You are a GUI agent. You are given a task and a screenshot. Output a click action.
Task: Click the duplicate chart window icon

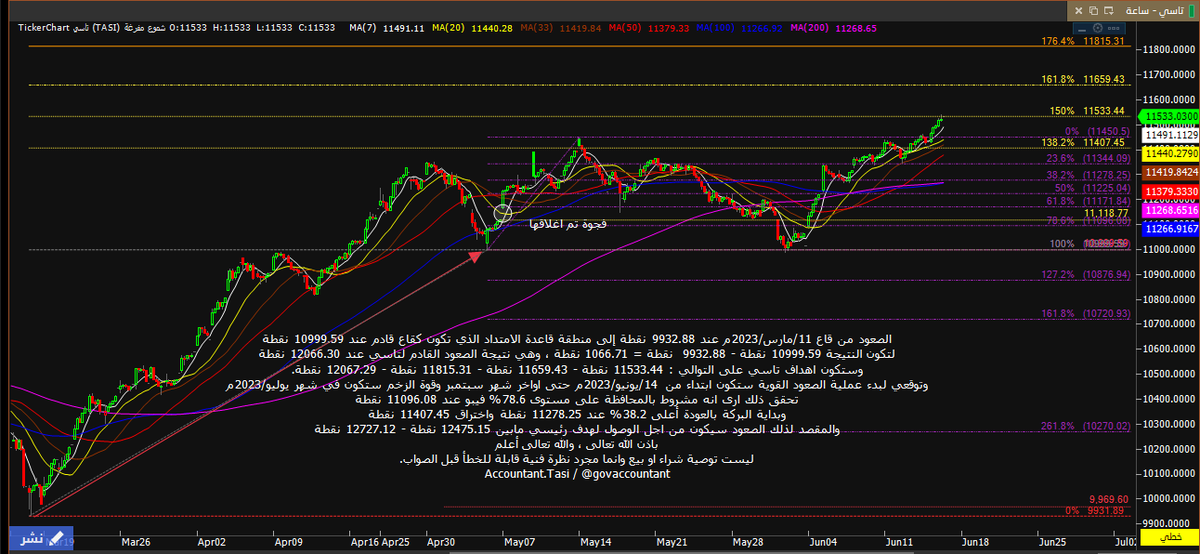1093,11
